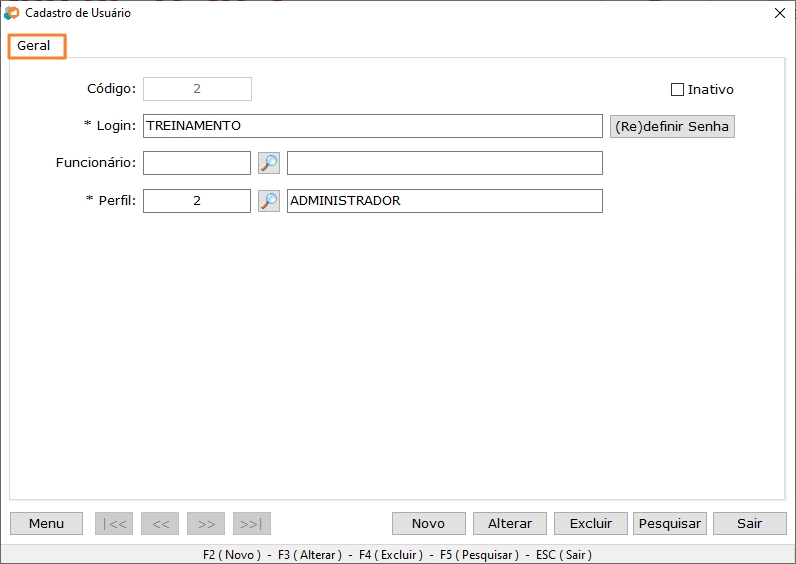796x564 pixels.
Task: Advance to next record with >> button
Action: pyautogui.click(x=206, y=524)
